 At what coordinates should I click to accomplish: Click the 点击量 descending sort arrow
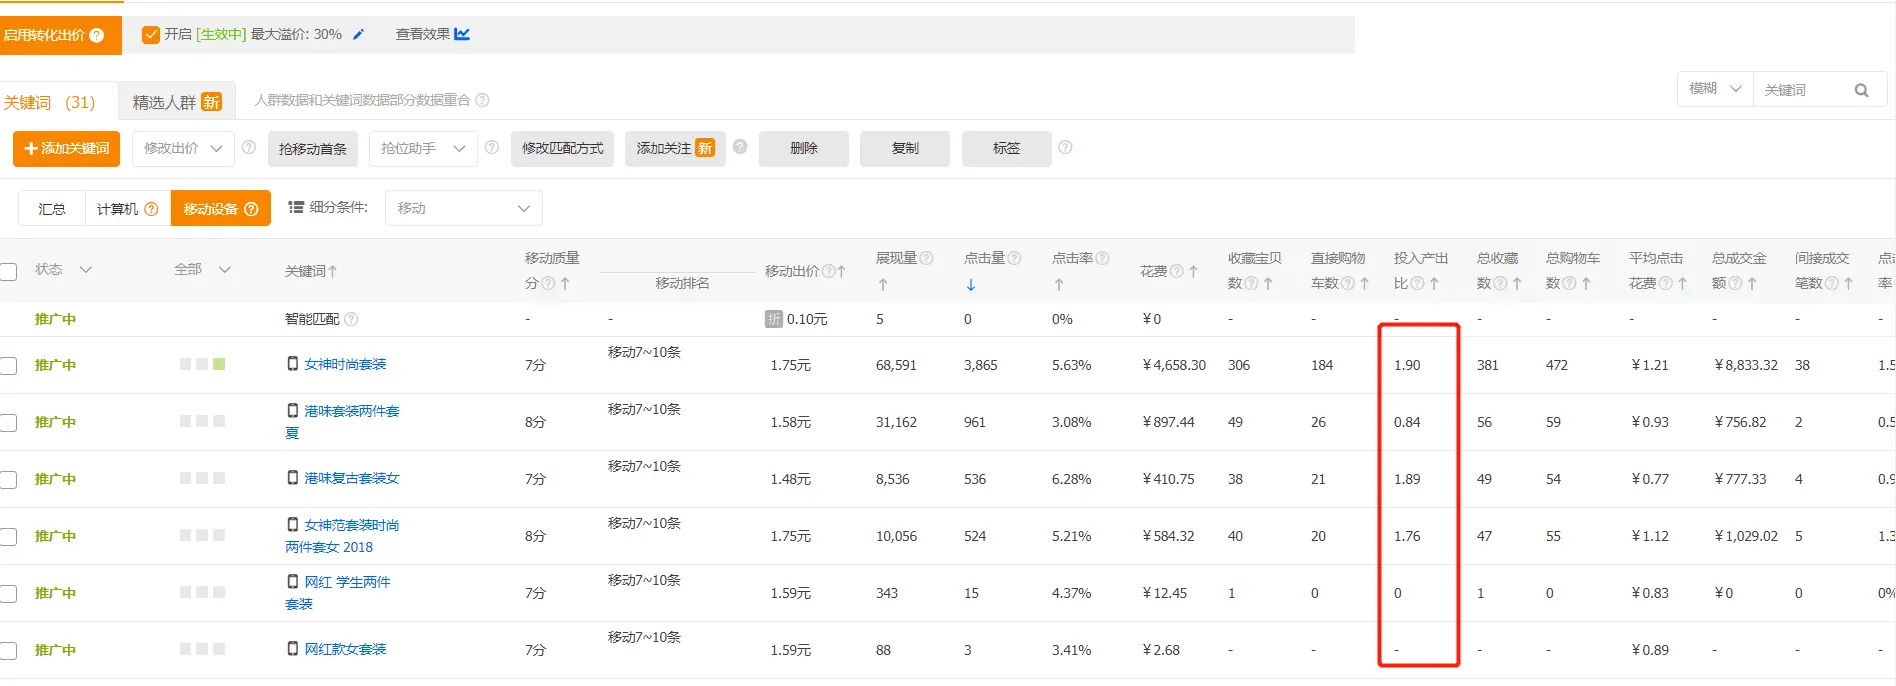[971, 284]
